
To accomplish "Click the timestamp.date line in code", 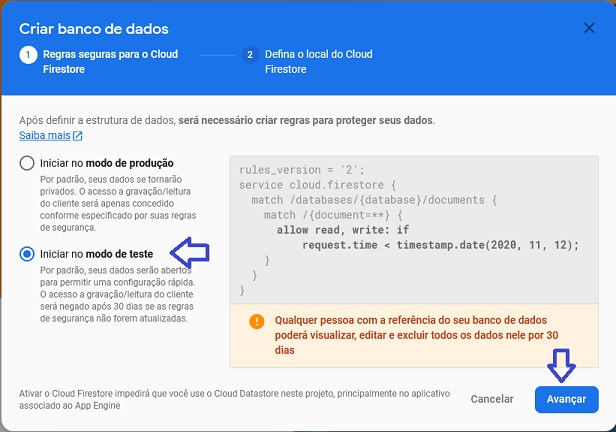I will (x=440, y=245).
